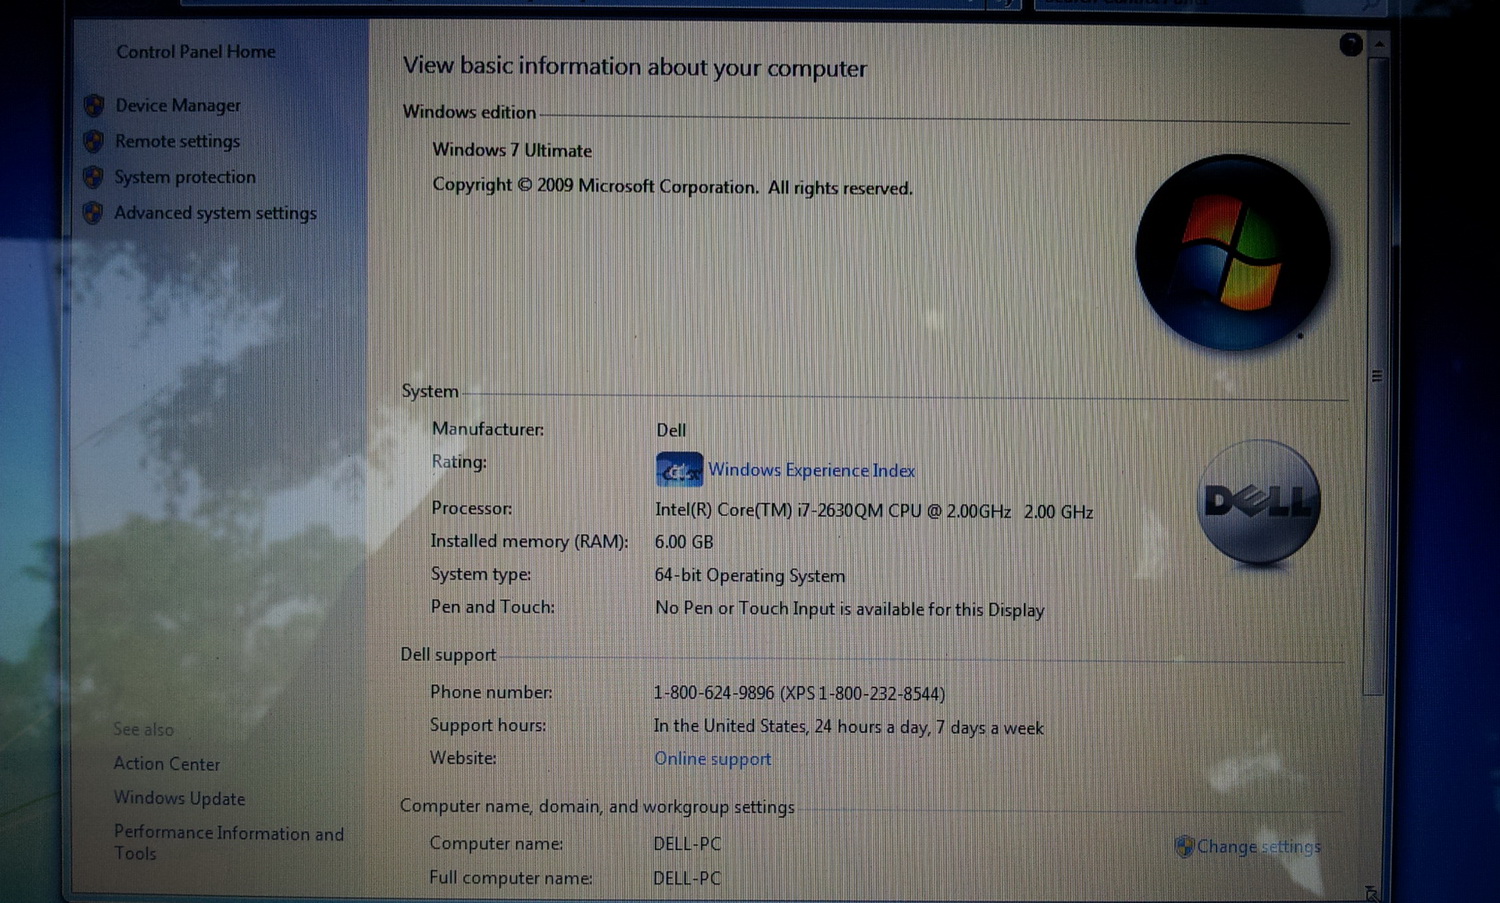Click the shield icon beside Remote settings
Viewport: 1500px width, 903px height.
[94, 141]
